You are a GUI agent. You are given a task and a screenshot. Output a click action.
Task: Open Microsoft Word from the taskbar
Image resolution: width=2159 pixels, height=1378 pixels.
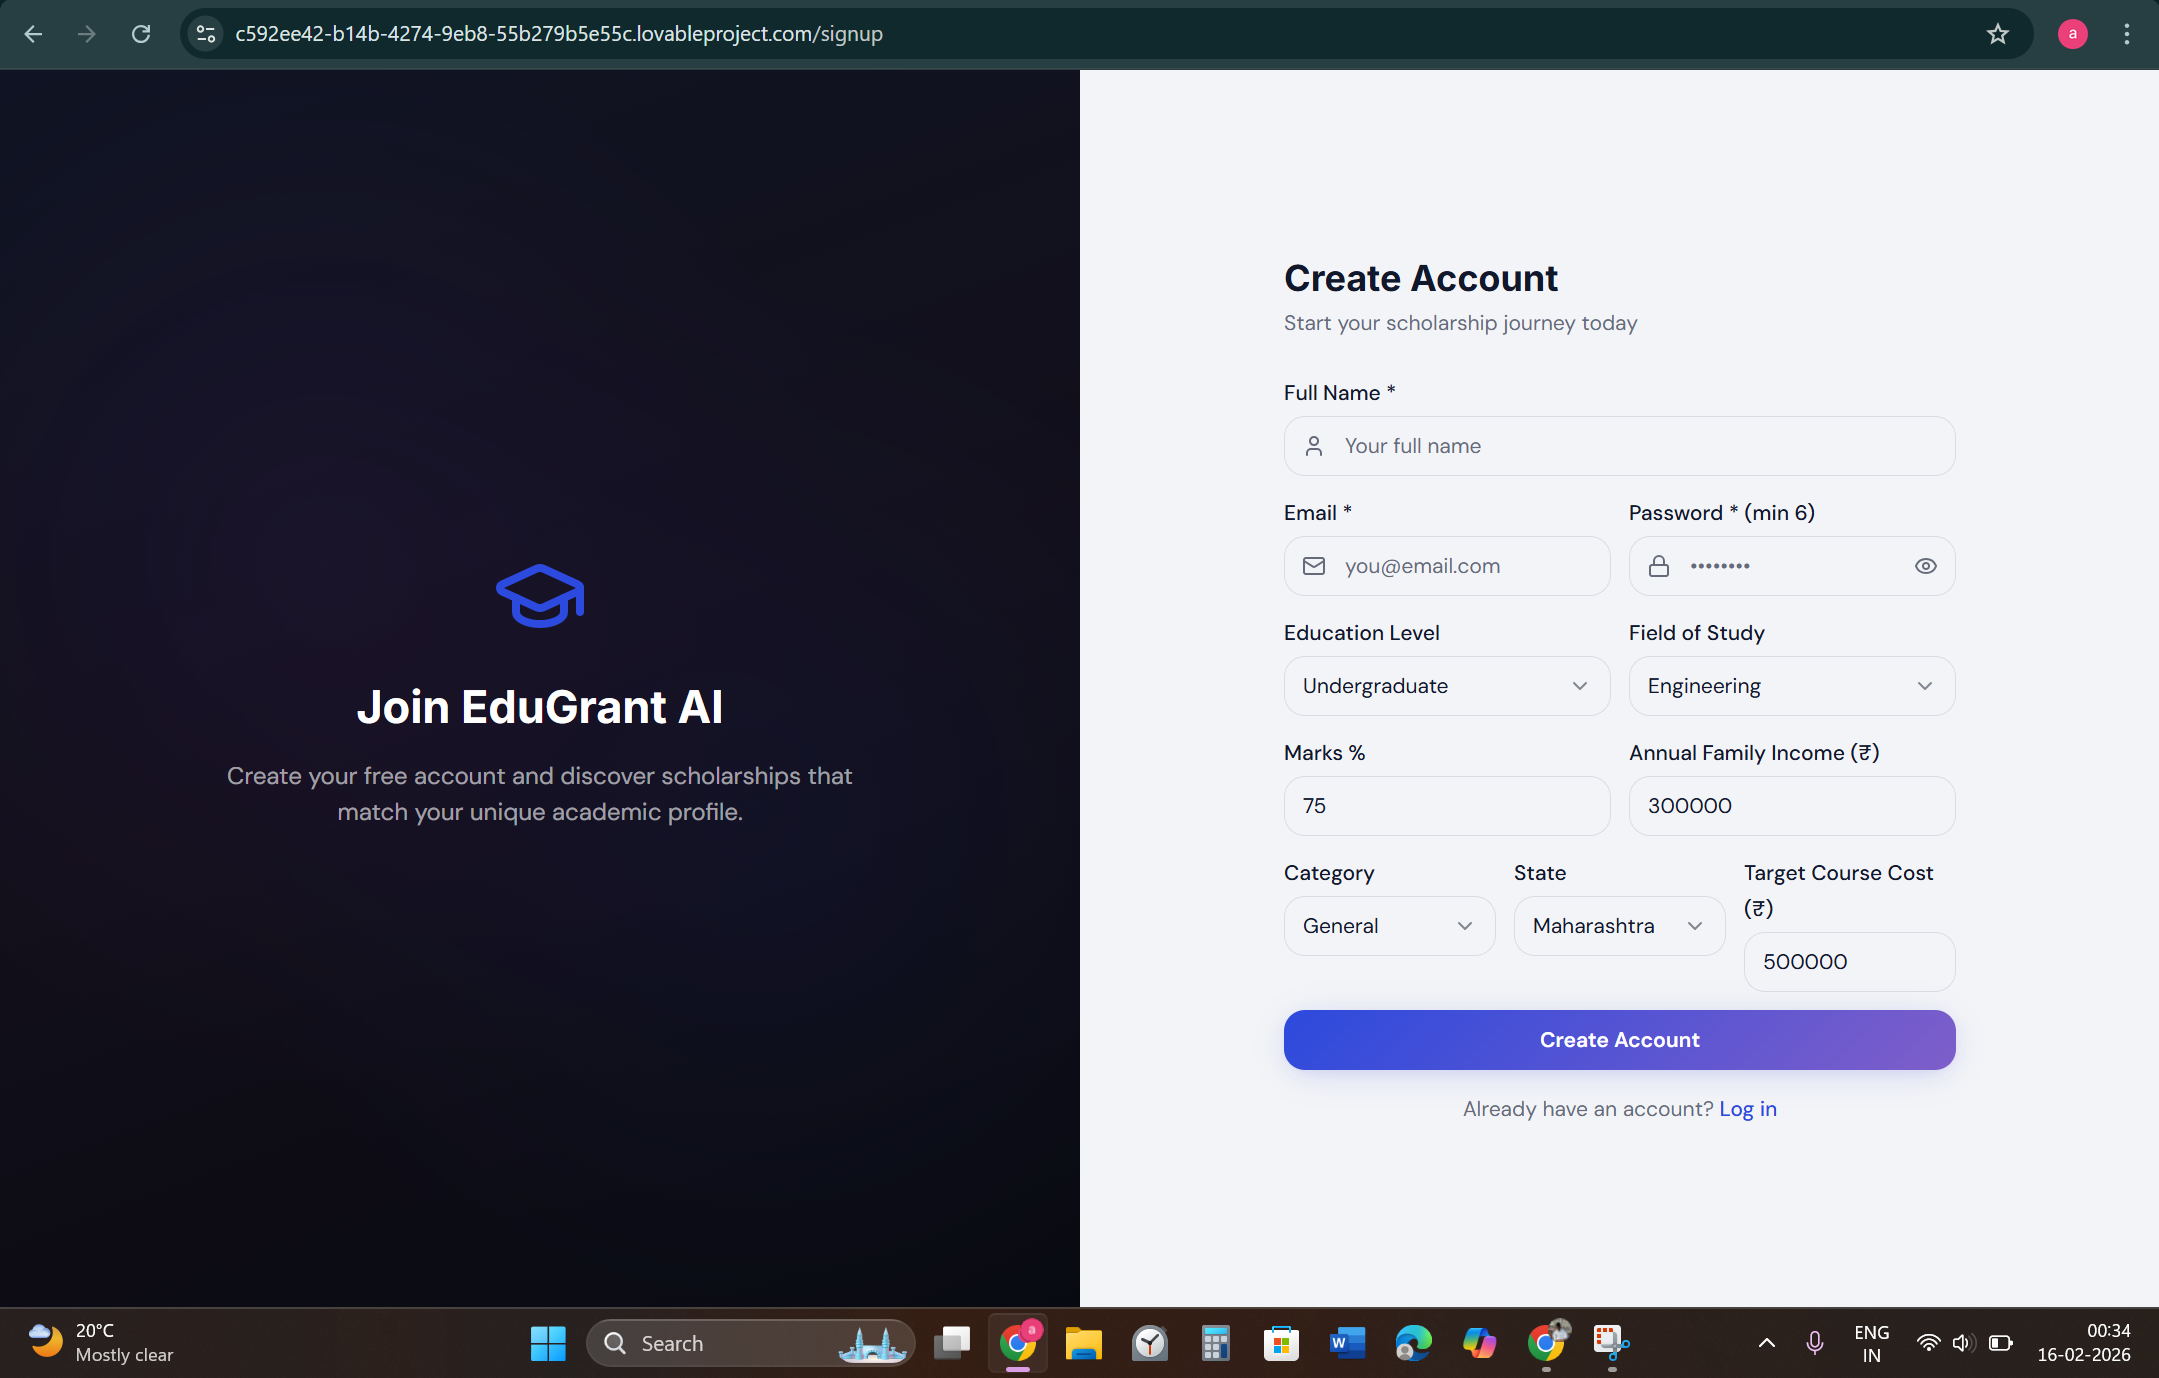[1347, 1343]
